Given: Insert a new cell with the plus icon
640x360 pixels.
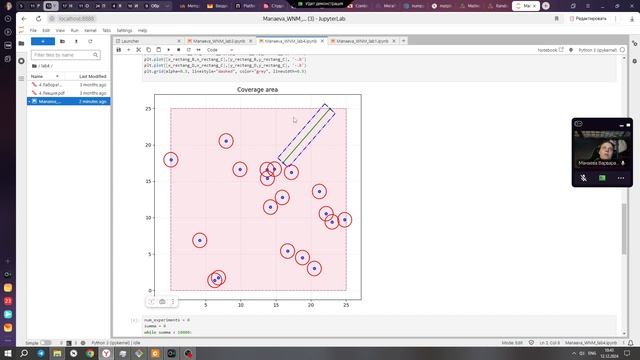Looking at the screenshot, I should (x=129, y=50).
